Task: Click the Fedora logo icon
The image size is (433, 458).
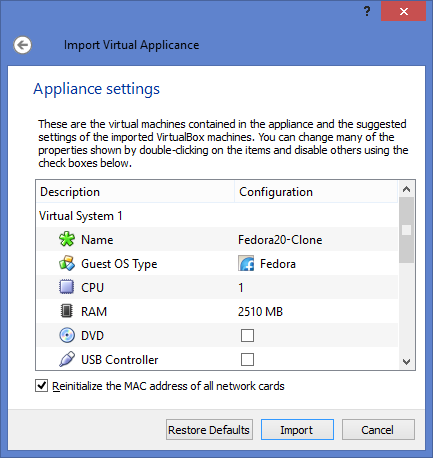Action: click(x=246, y=263)
